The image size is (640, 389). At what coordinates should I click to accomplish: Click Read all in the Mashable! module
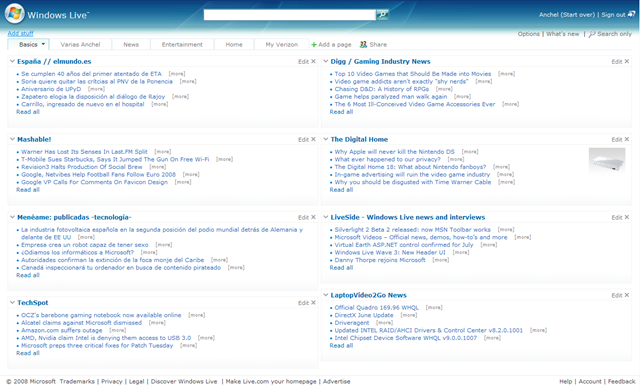tap(28, 190)
